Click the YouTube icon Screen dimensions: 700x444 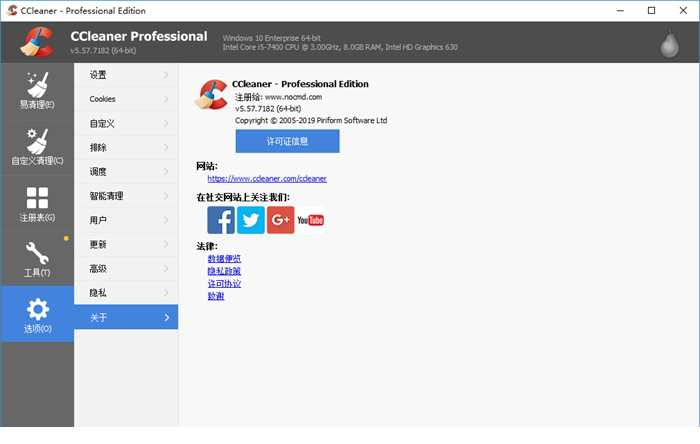(x=311, y=220)
